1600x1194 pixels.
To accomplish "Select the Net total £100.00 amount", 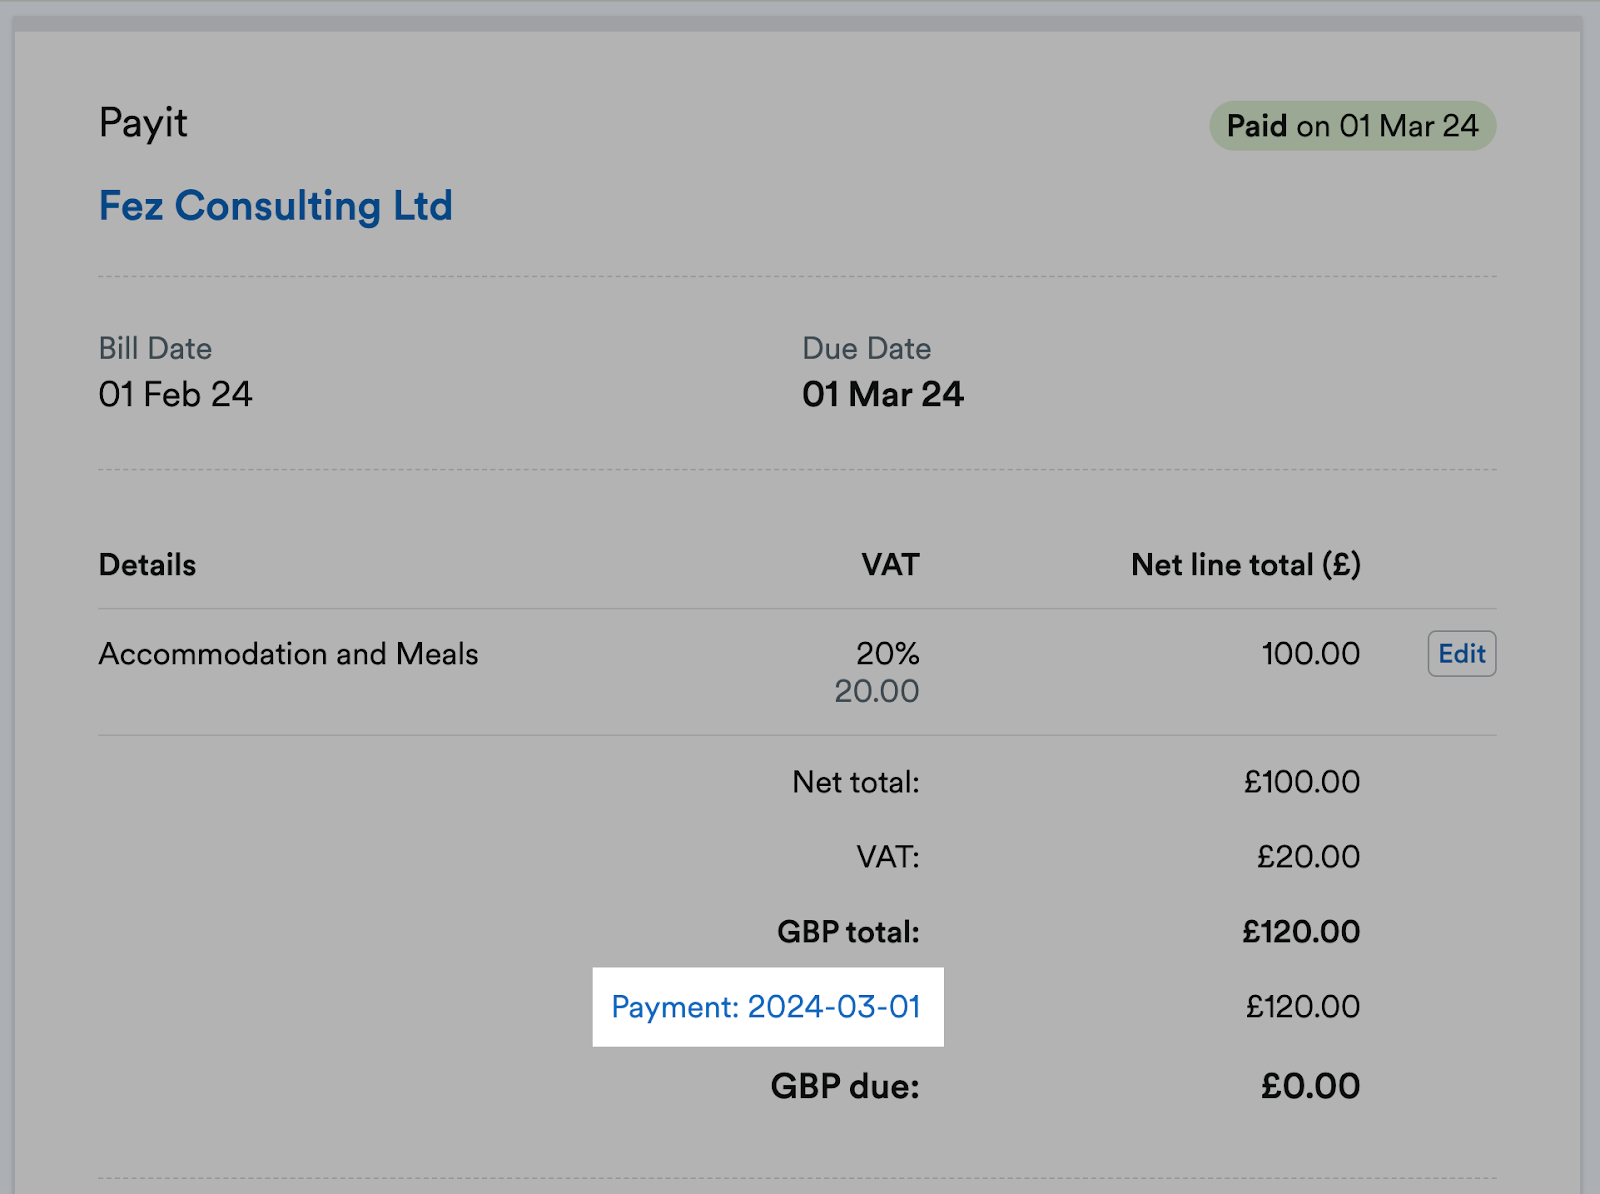I will click(x=1300, y=782).
